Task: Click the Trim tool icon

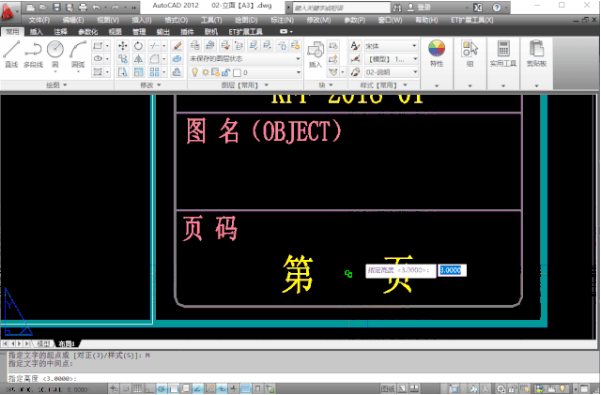Action: pos(154,46)
